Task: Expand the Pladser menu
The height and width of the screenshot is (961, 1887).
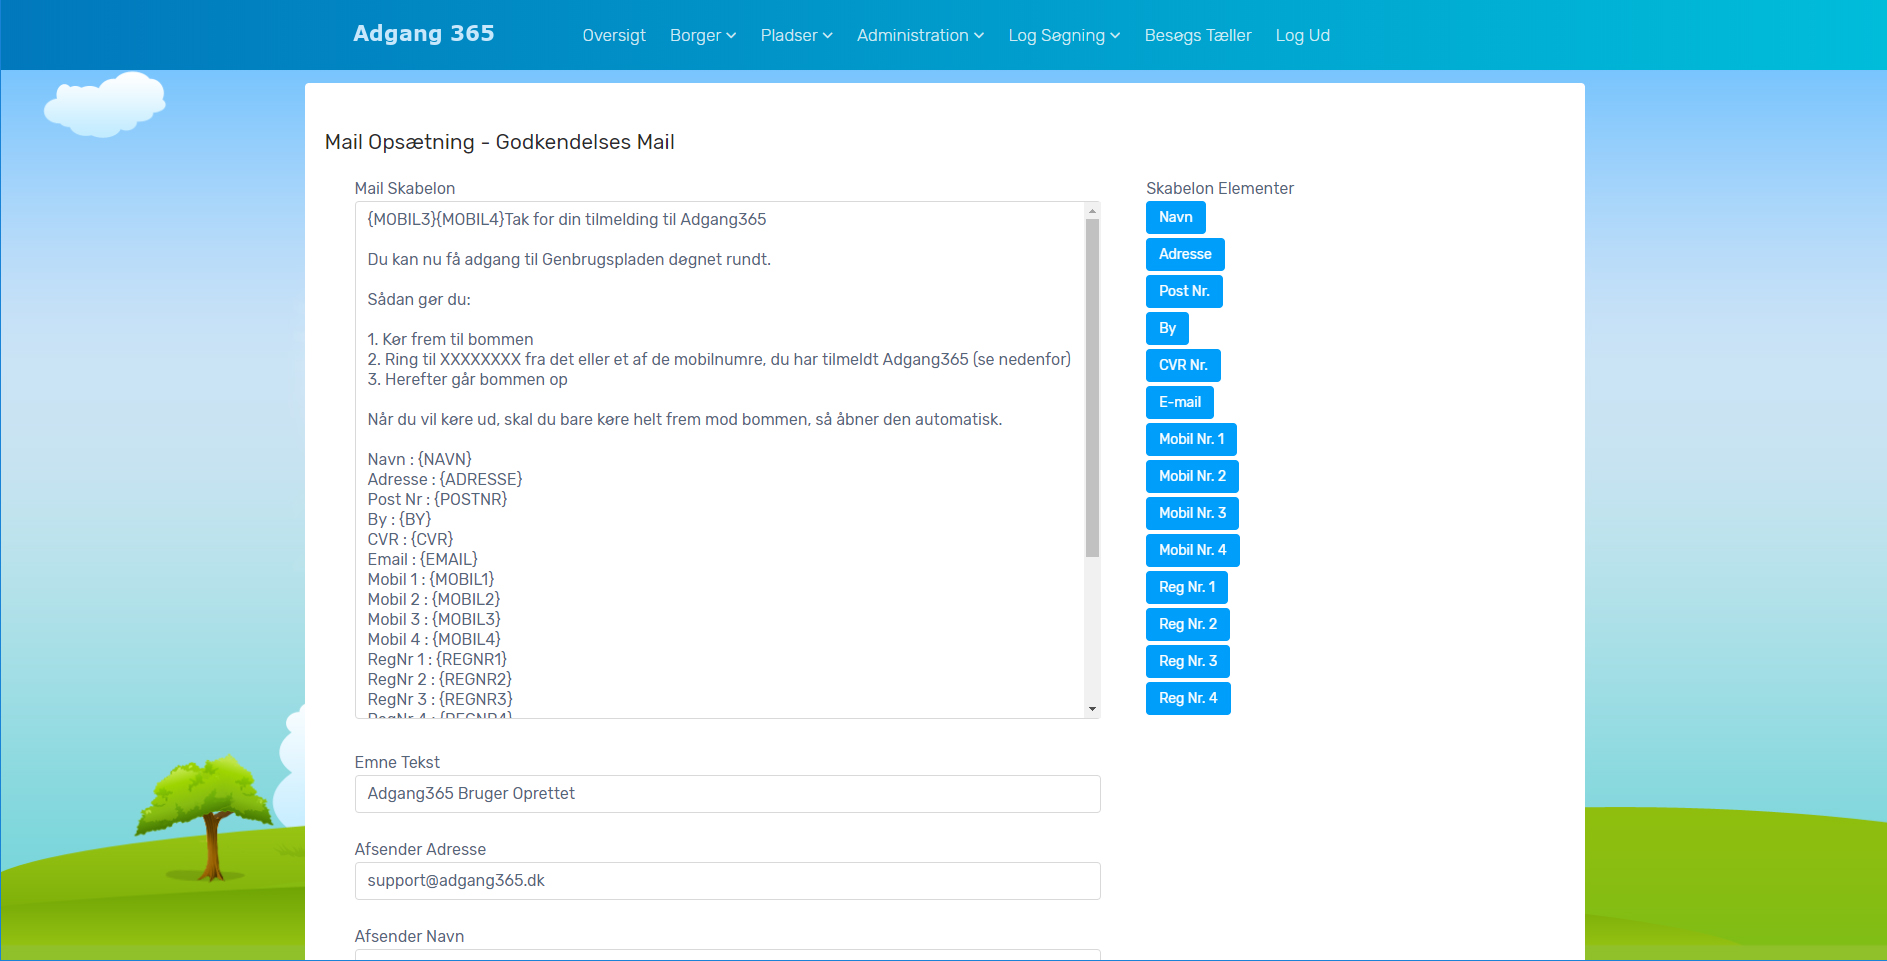Action: tap(796, 36)
